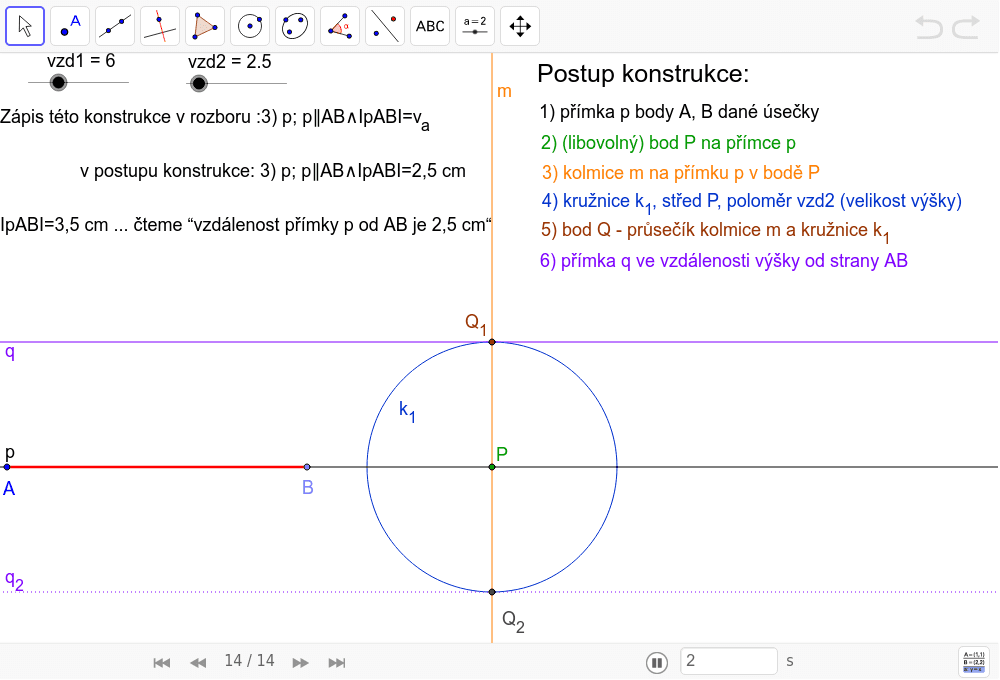
Task: Click the '14 / 14' step counter
Action: [x=249, y=661]
